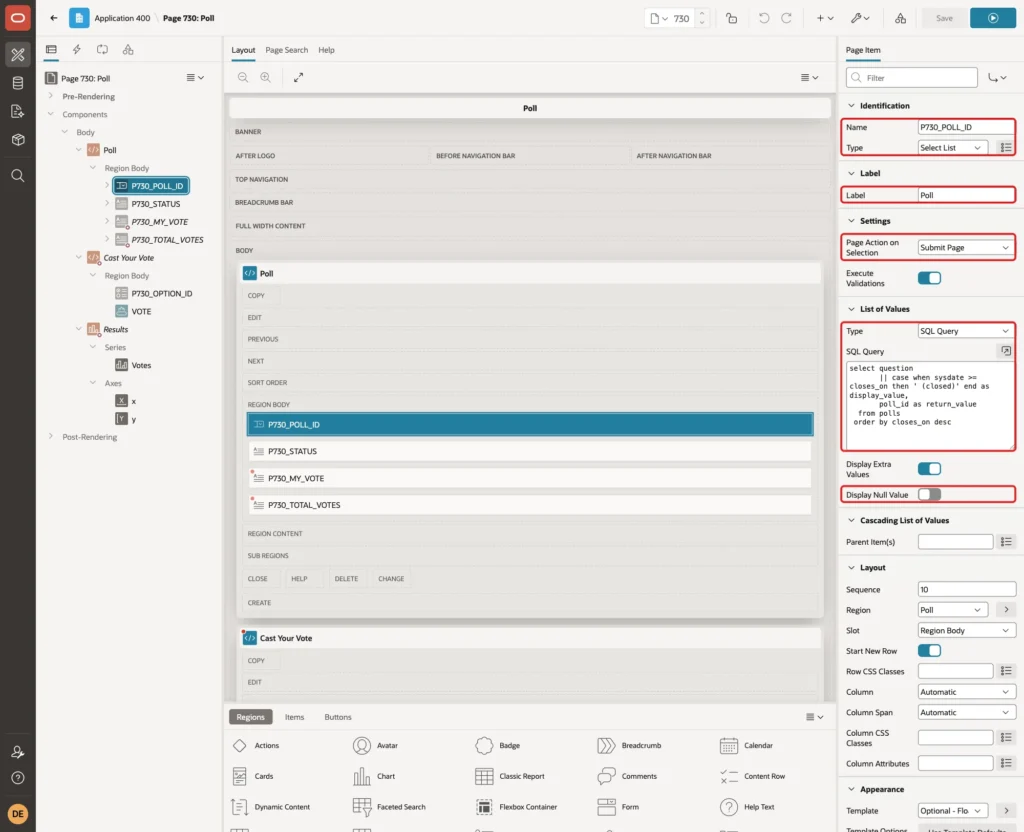This screenshot has width=1024, height=832.
Task: Enable Display Null Value switch
Action: click(x=929, y=494)
